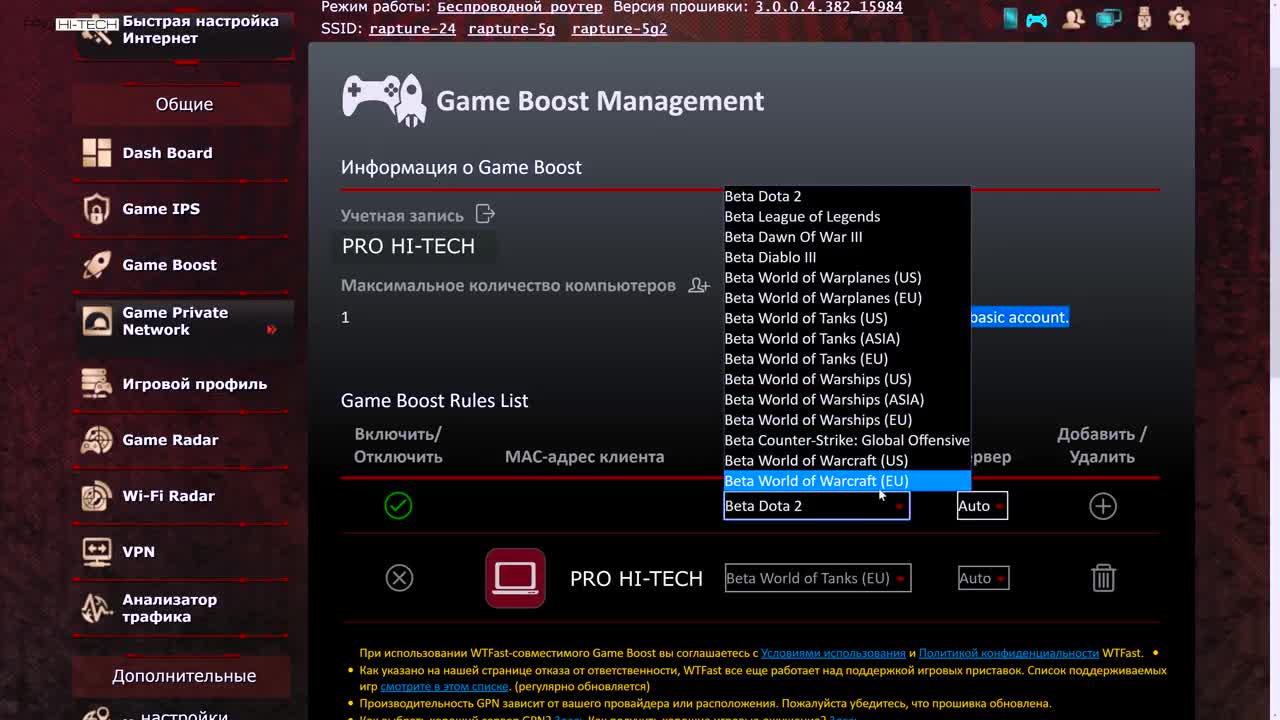Click highlighted 'basic account.' text
The image size is (1280, 720).
point(1019,317)
